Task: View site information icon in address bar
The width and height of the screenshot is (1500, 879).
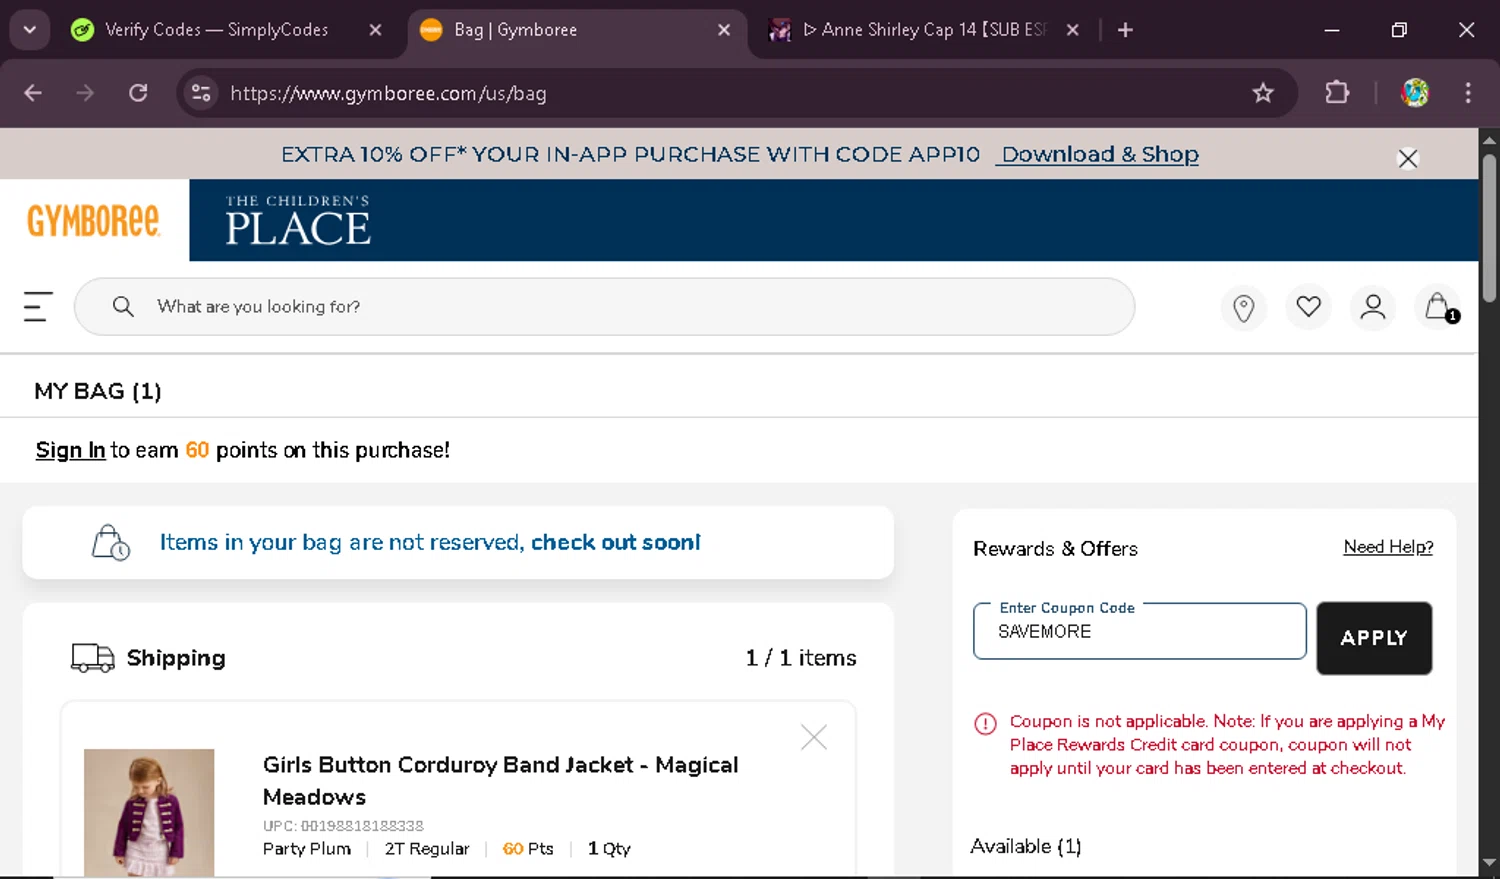Action: coord(201,93)
